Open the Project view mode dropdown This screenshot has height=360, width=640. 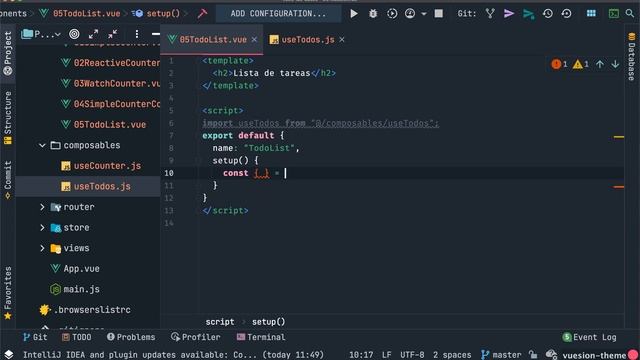tap(41, 34)
